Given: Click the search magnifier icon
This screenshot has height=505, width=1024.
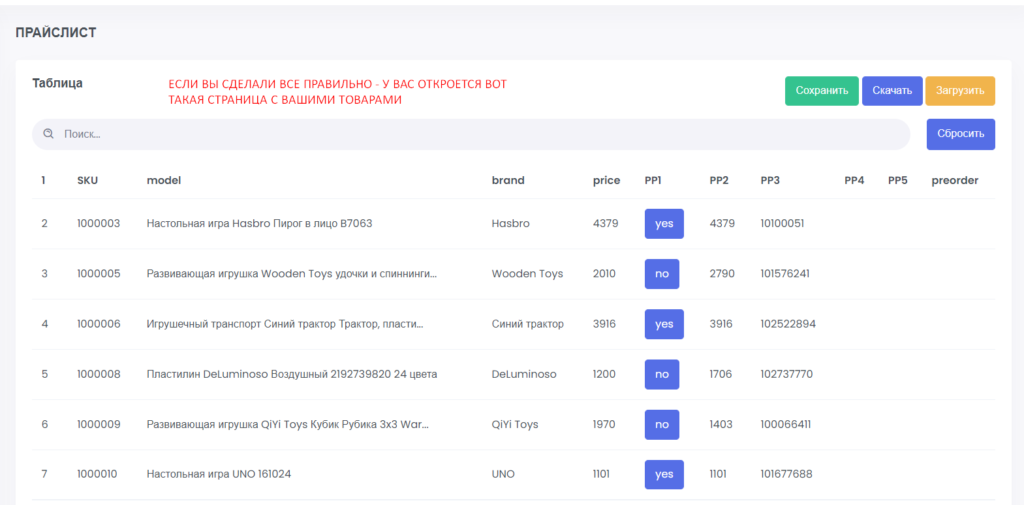Looking at the screenshot, I should tap(48, 134).
